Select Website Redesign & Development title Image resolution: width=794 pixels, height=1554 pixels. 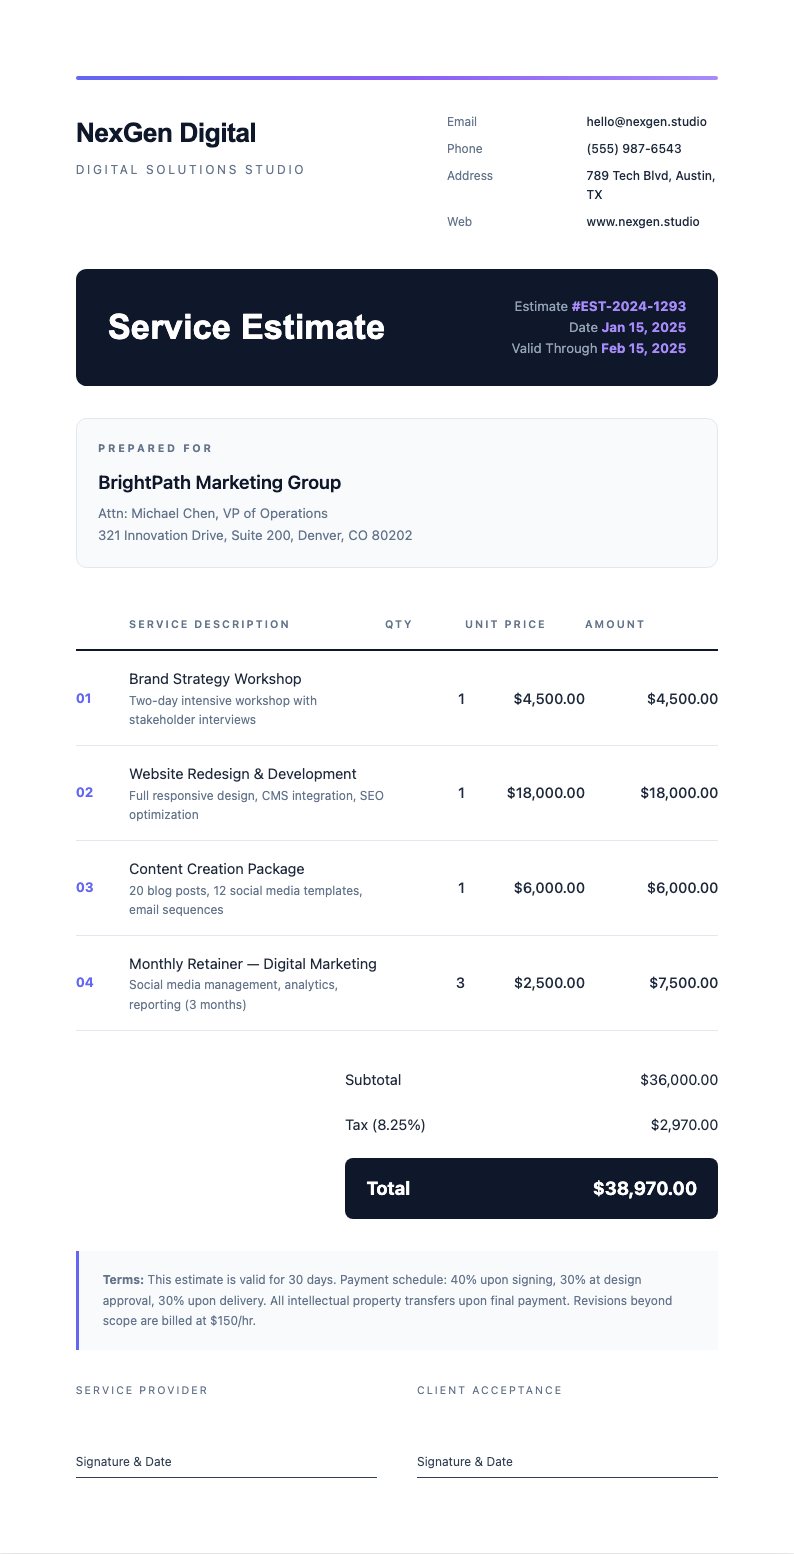243,774
